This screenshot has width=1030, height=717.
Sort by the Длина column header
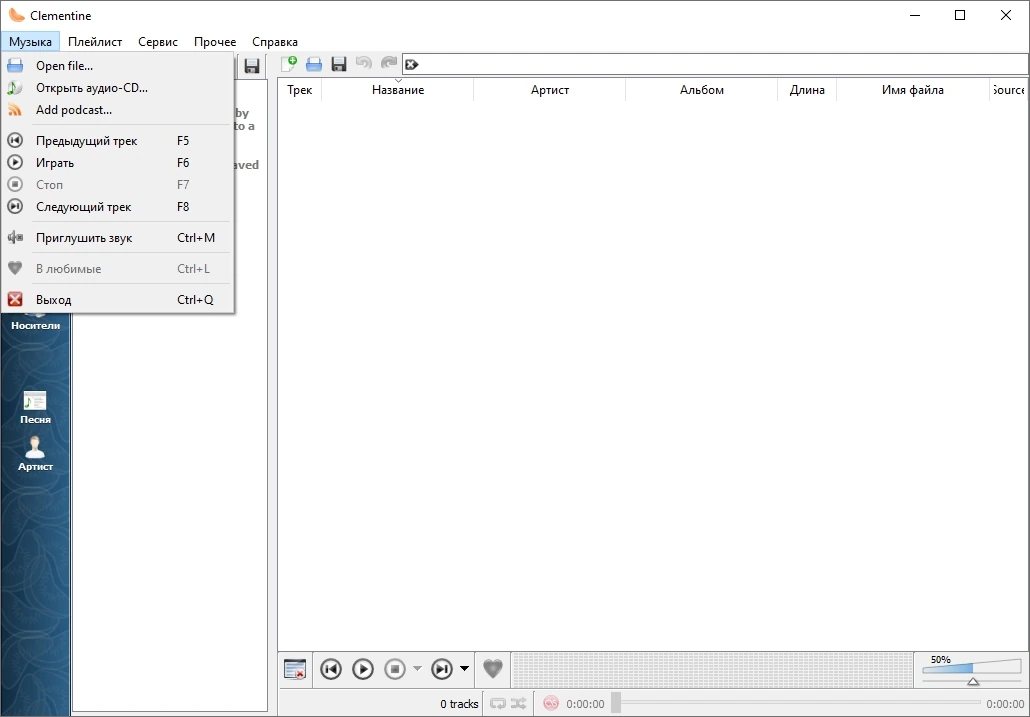[807, 90]
